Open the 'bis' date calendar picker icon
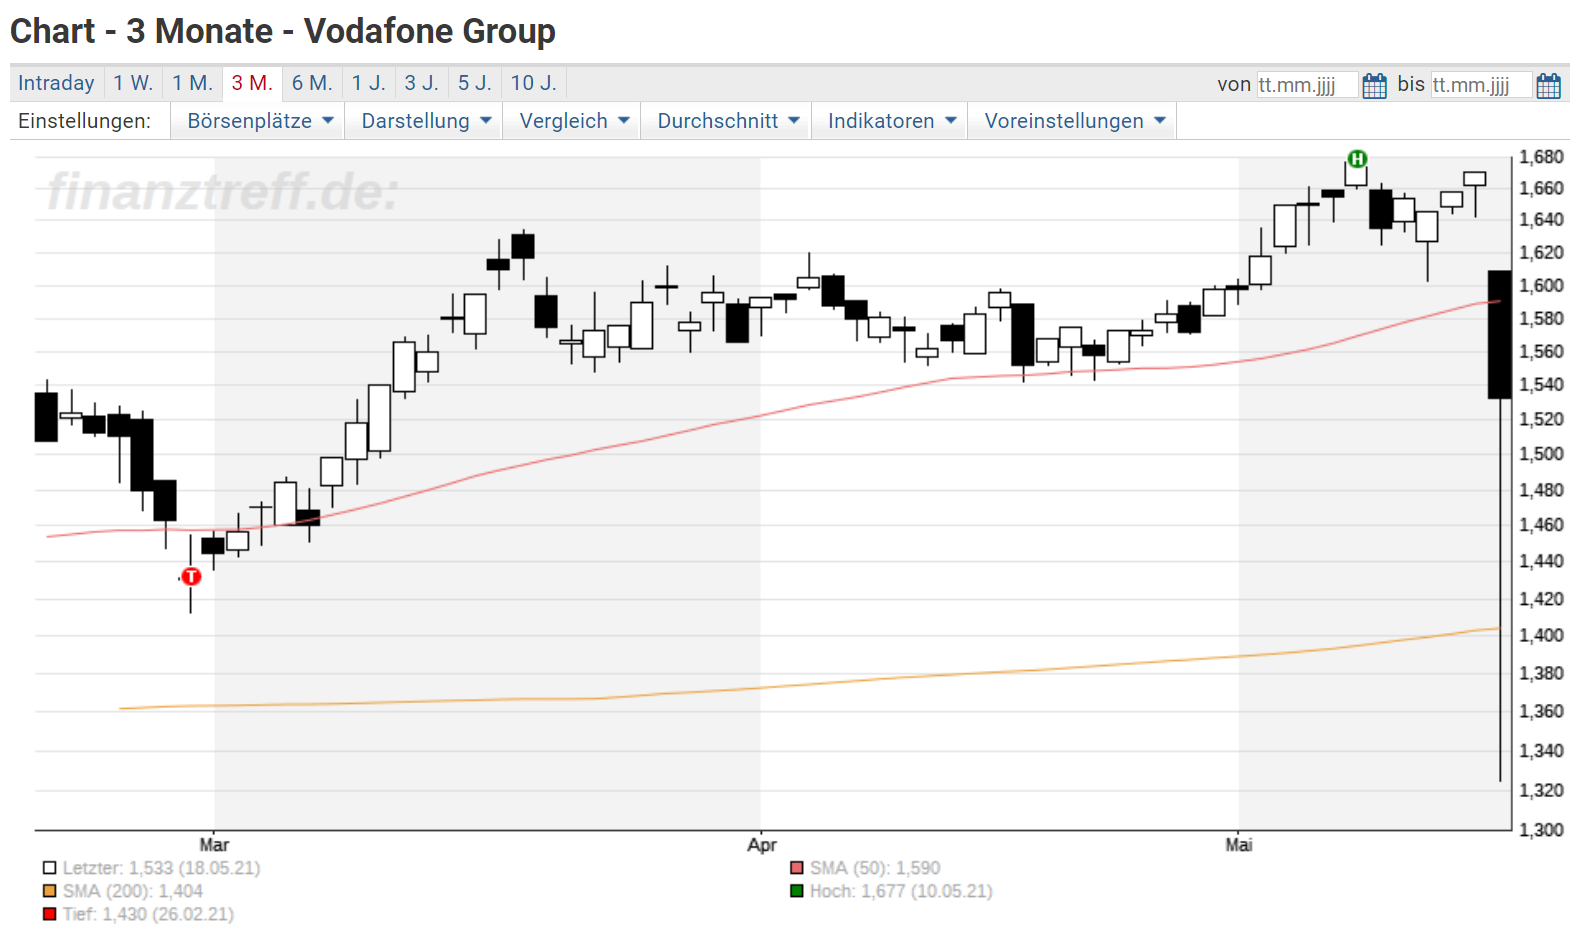This screenshot has width=1570, height=939. pos(1548,85)
